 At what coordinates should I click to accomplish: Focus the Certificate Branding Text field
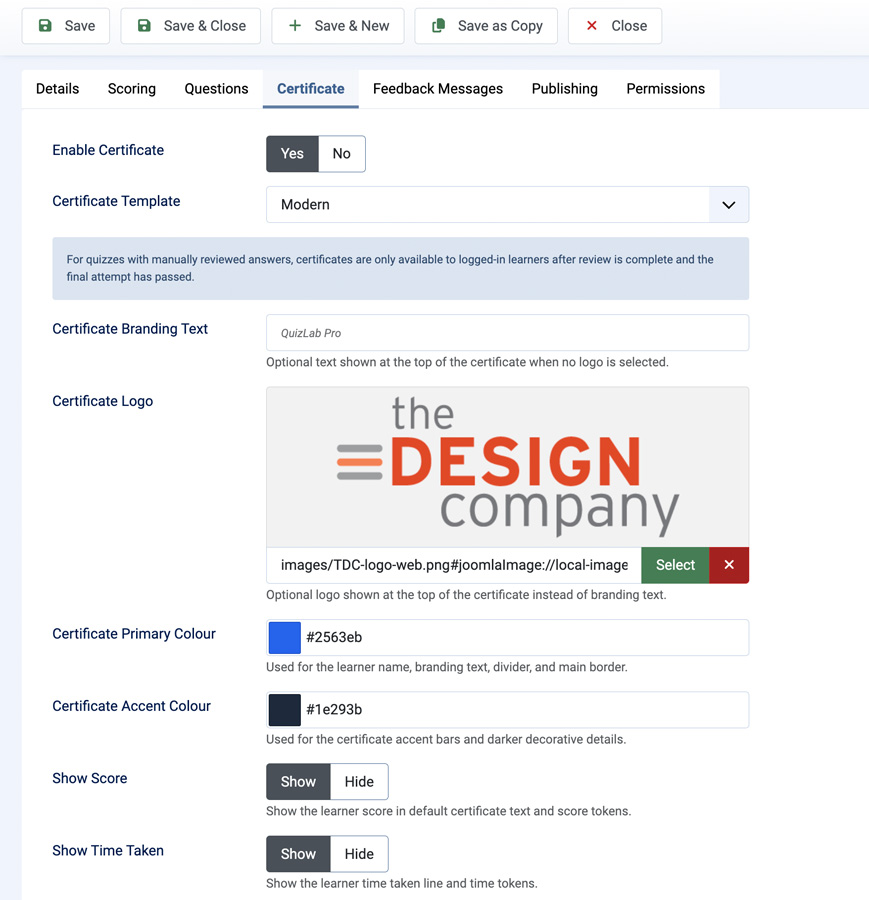507,333
